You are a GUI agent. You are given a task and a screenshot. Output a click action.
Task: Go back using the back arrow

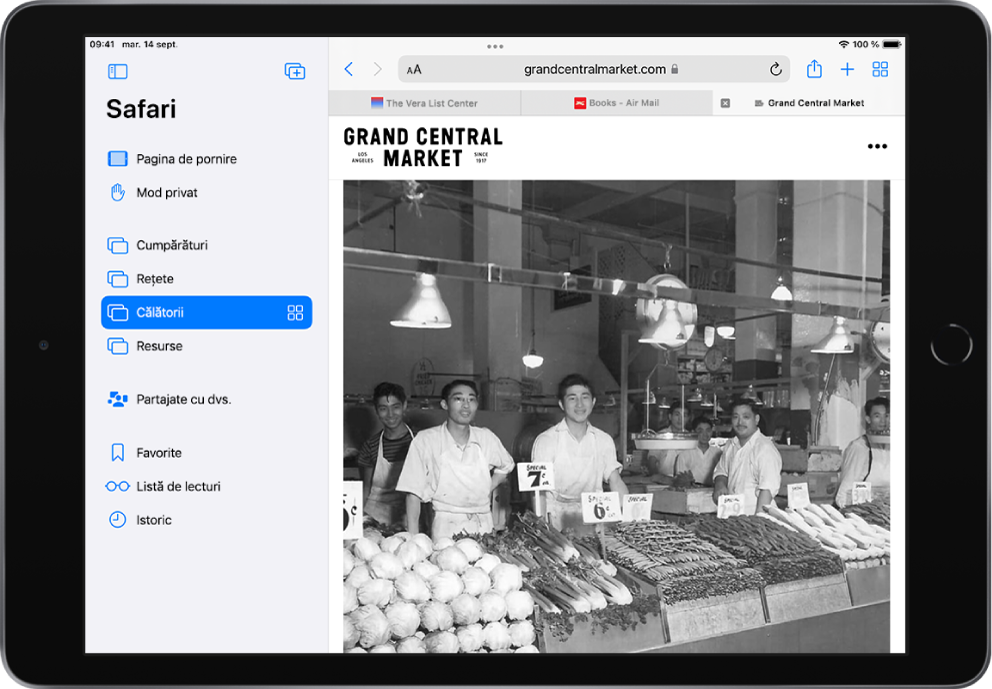pos(349,69)
